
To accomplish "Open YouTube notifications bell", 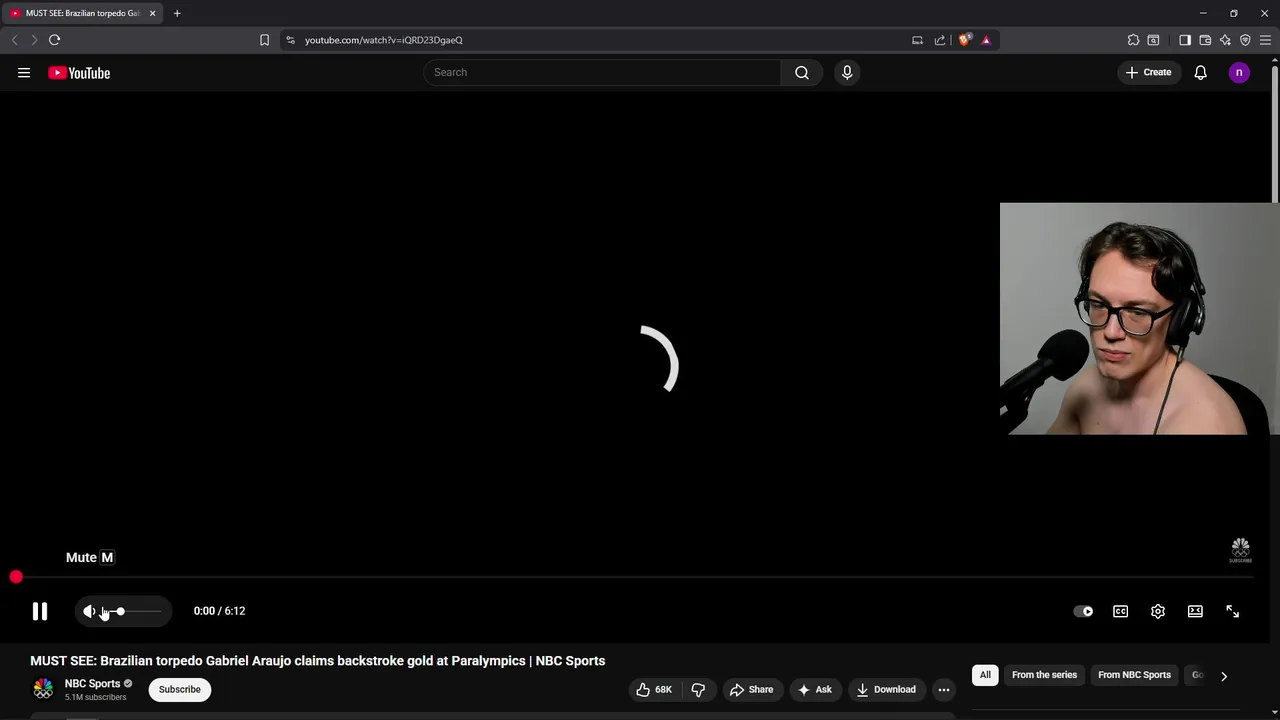I will click(1200, 72).
